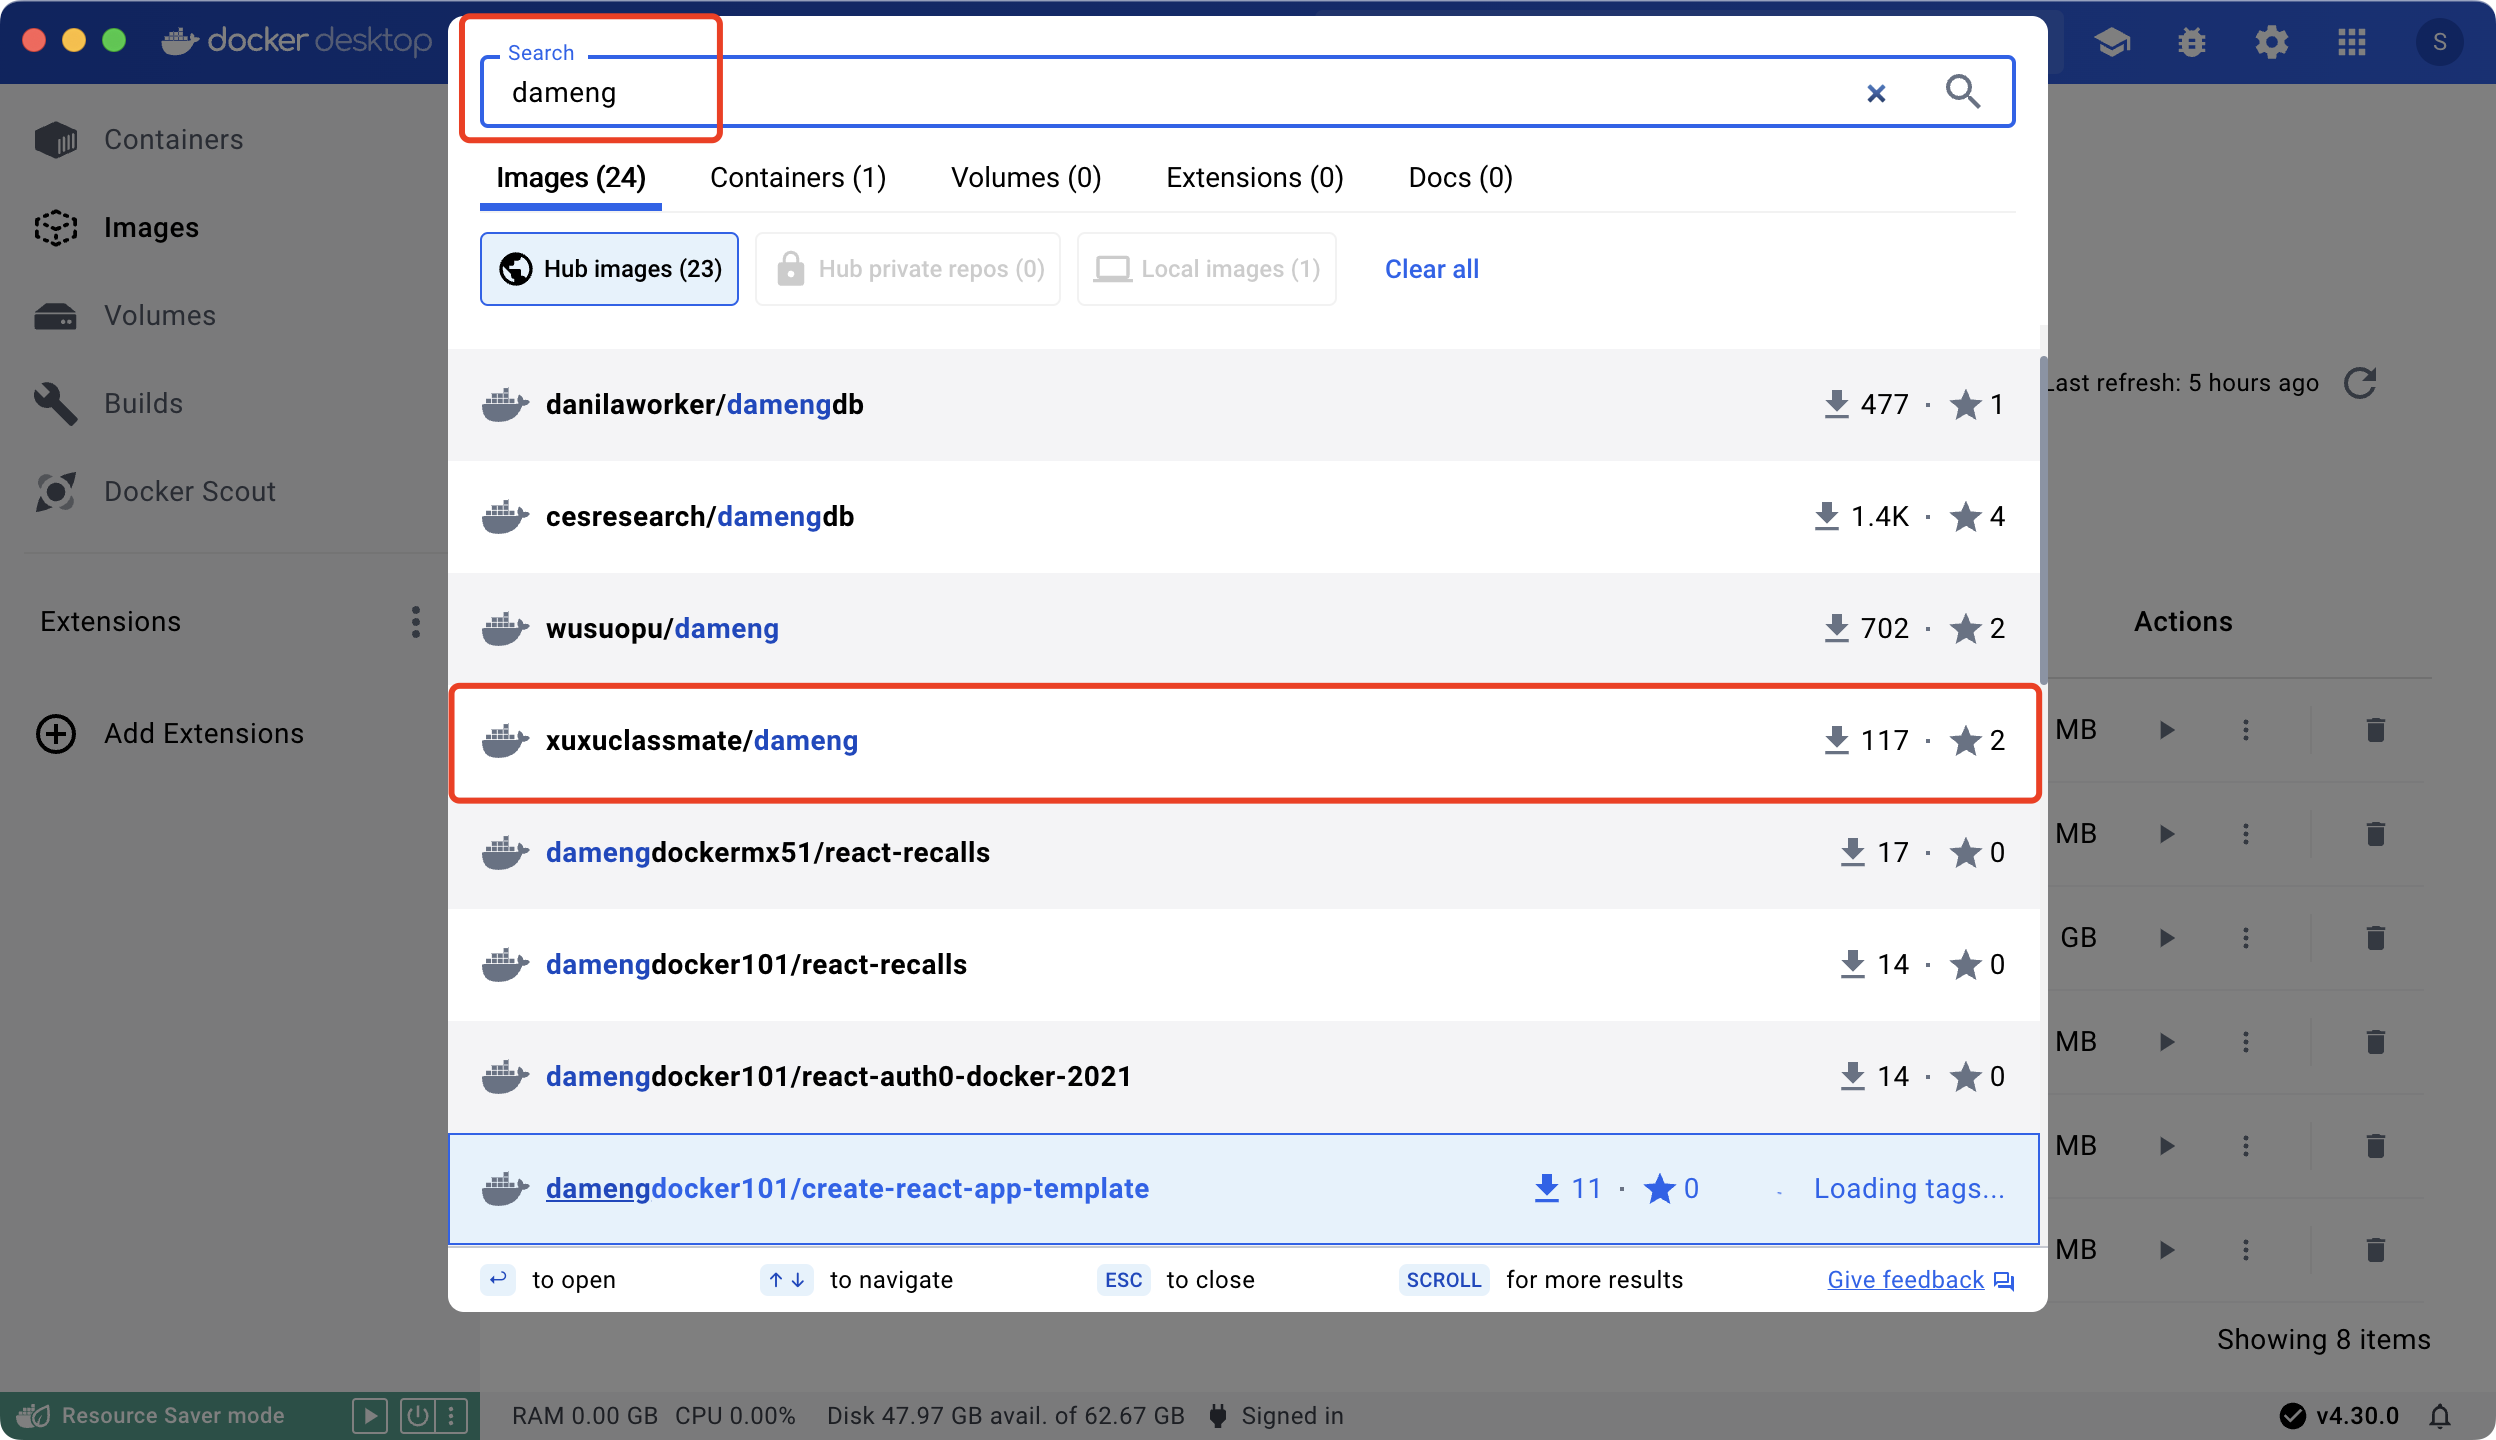Delete the image in the GB-sized row
The width and height of the screenshot is (2496, 1440).
2376,938
